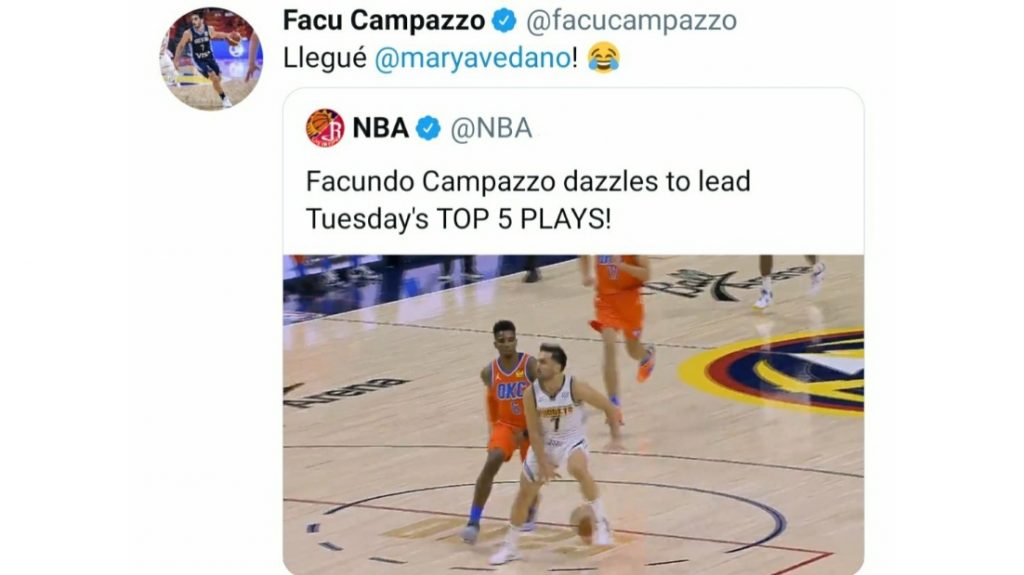Viewport: 1024px width, 575px height.
Task: Click the NBA blue verified badge
Action: (428, 128)
